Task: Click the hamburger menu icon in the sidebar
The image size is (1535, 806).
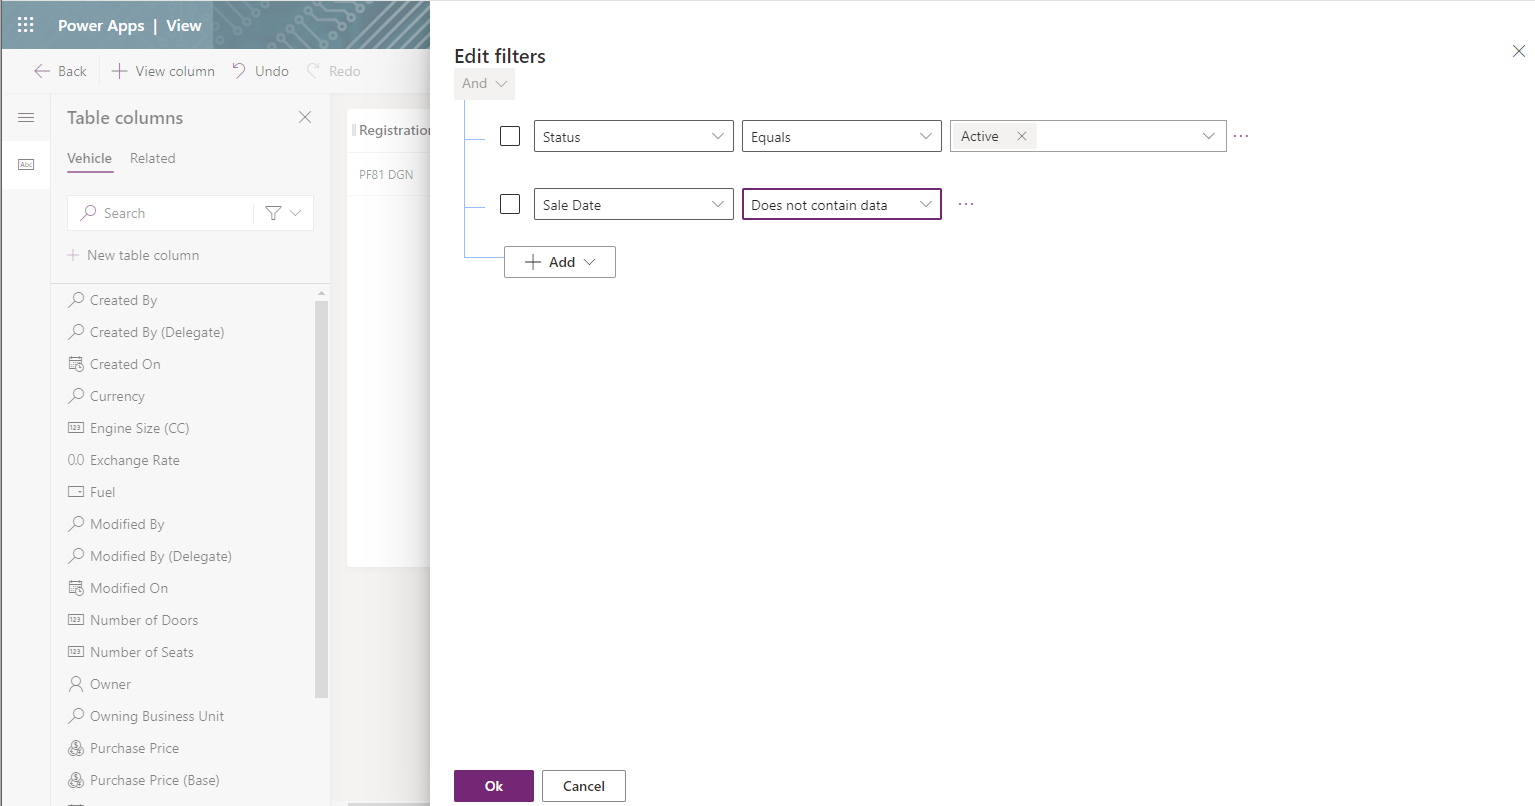Action: click(26, 117)
